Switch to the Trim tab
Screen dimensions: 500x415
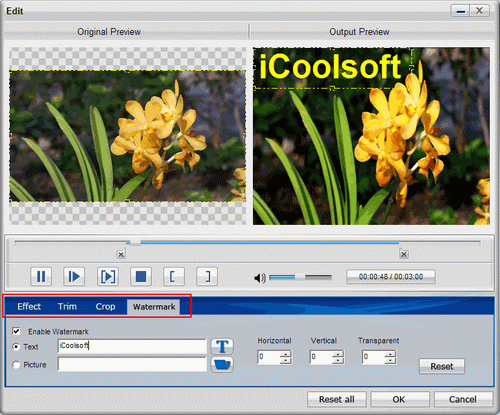(67, 306)
